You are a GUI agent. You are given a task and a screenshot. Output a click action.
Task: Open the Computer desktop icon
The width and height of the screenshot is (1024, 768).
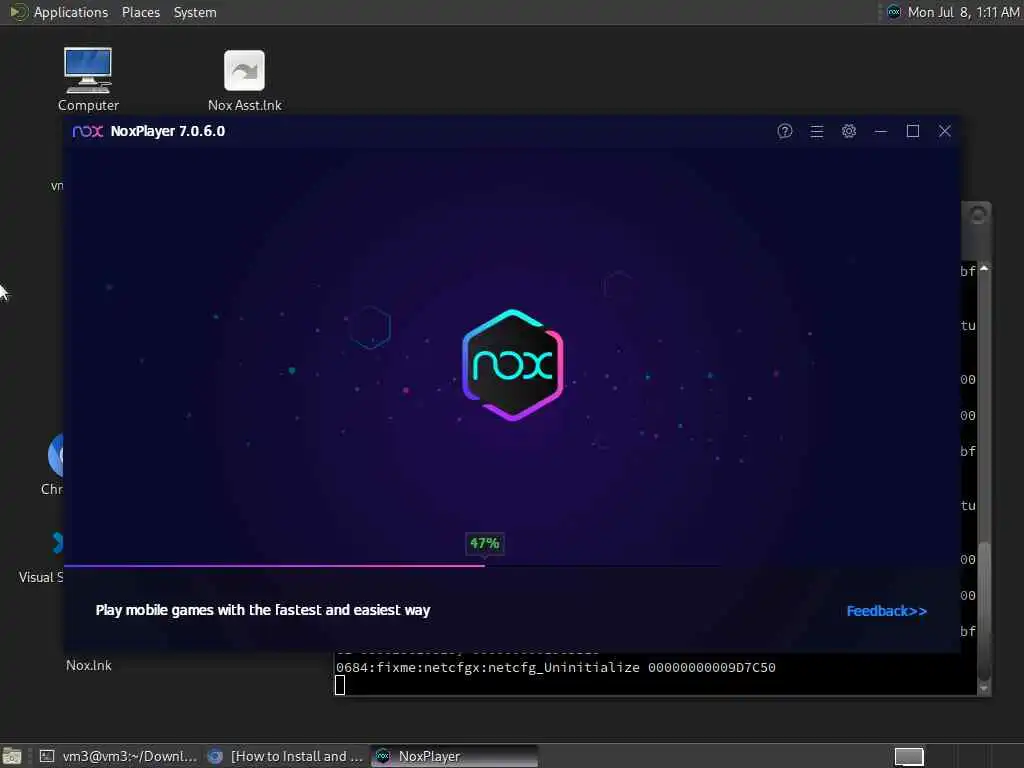88,80
